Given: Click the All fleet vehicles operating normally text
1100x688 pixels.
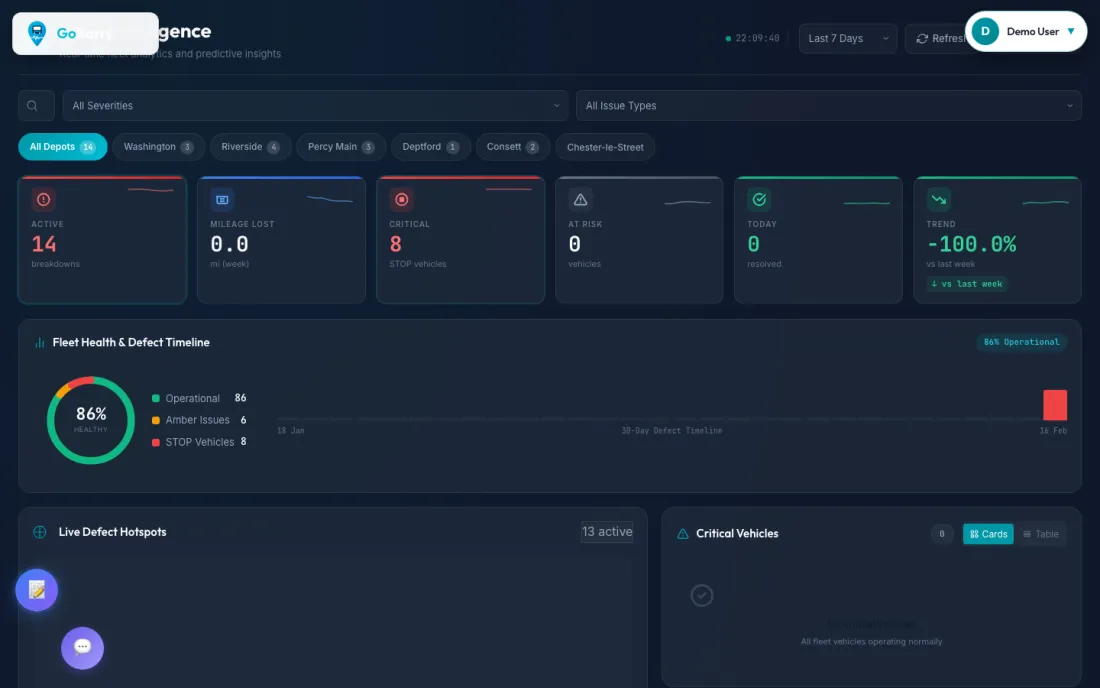Looking at the screenshot, I should (871, 642).
